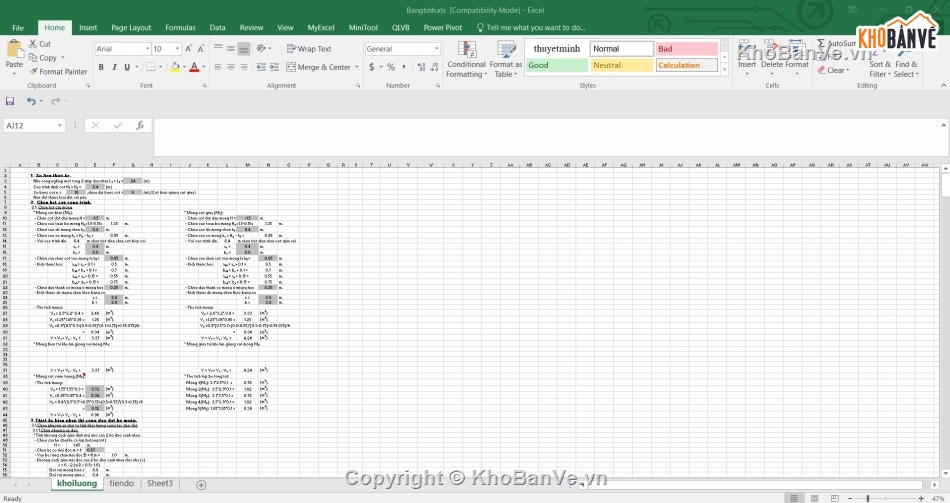Set Top Align for cells

click(x=218, y=48)
